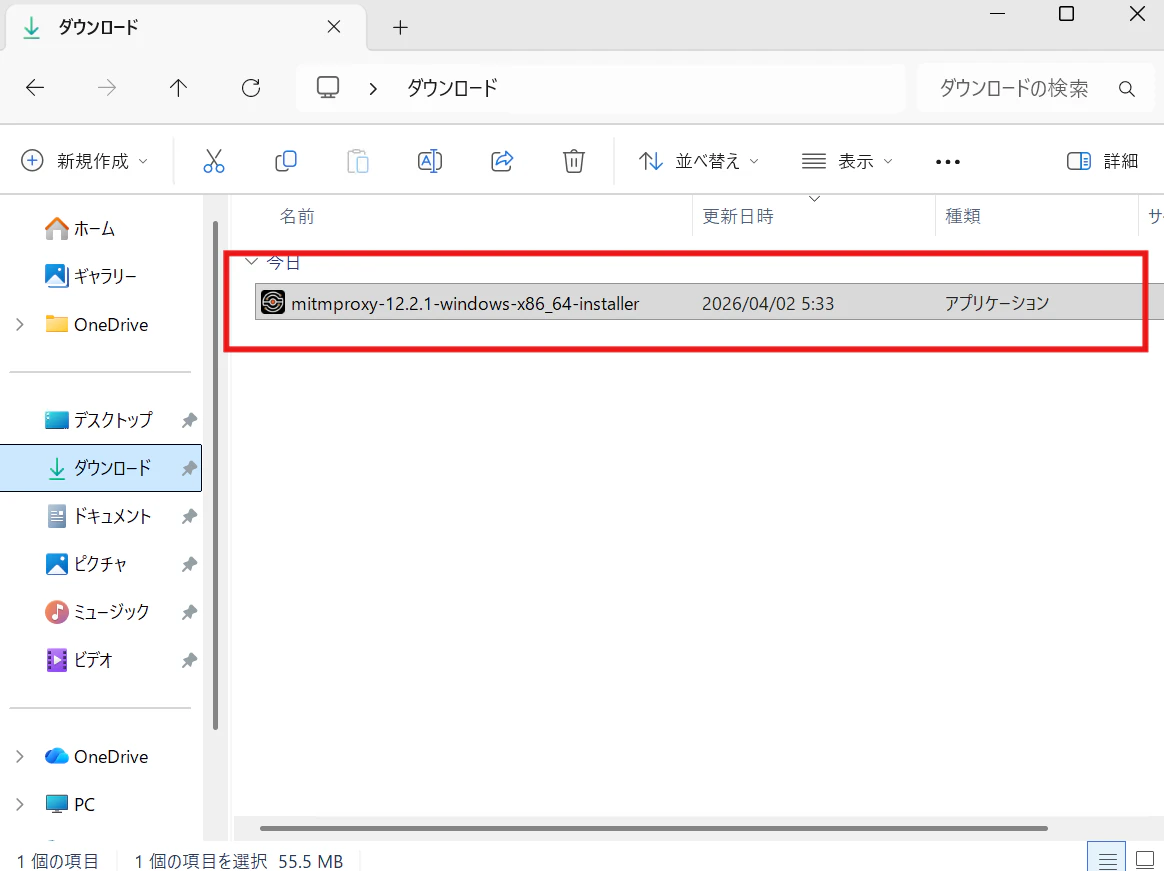Click breadcrumb chevron before ダウンロード
1164x871 pixels.
point(373,89)
